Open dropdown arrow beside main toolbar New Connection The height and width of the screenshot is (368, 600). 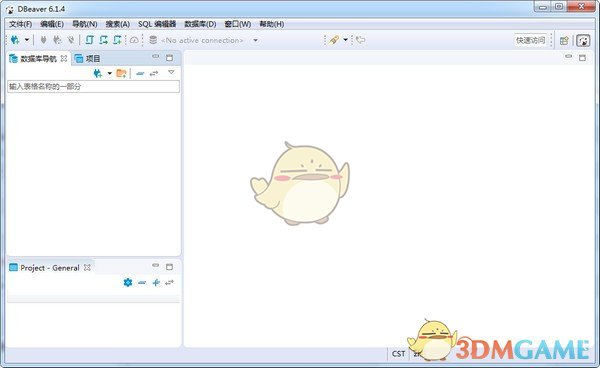tap(27, 40)
